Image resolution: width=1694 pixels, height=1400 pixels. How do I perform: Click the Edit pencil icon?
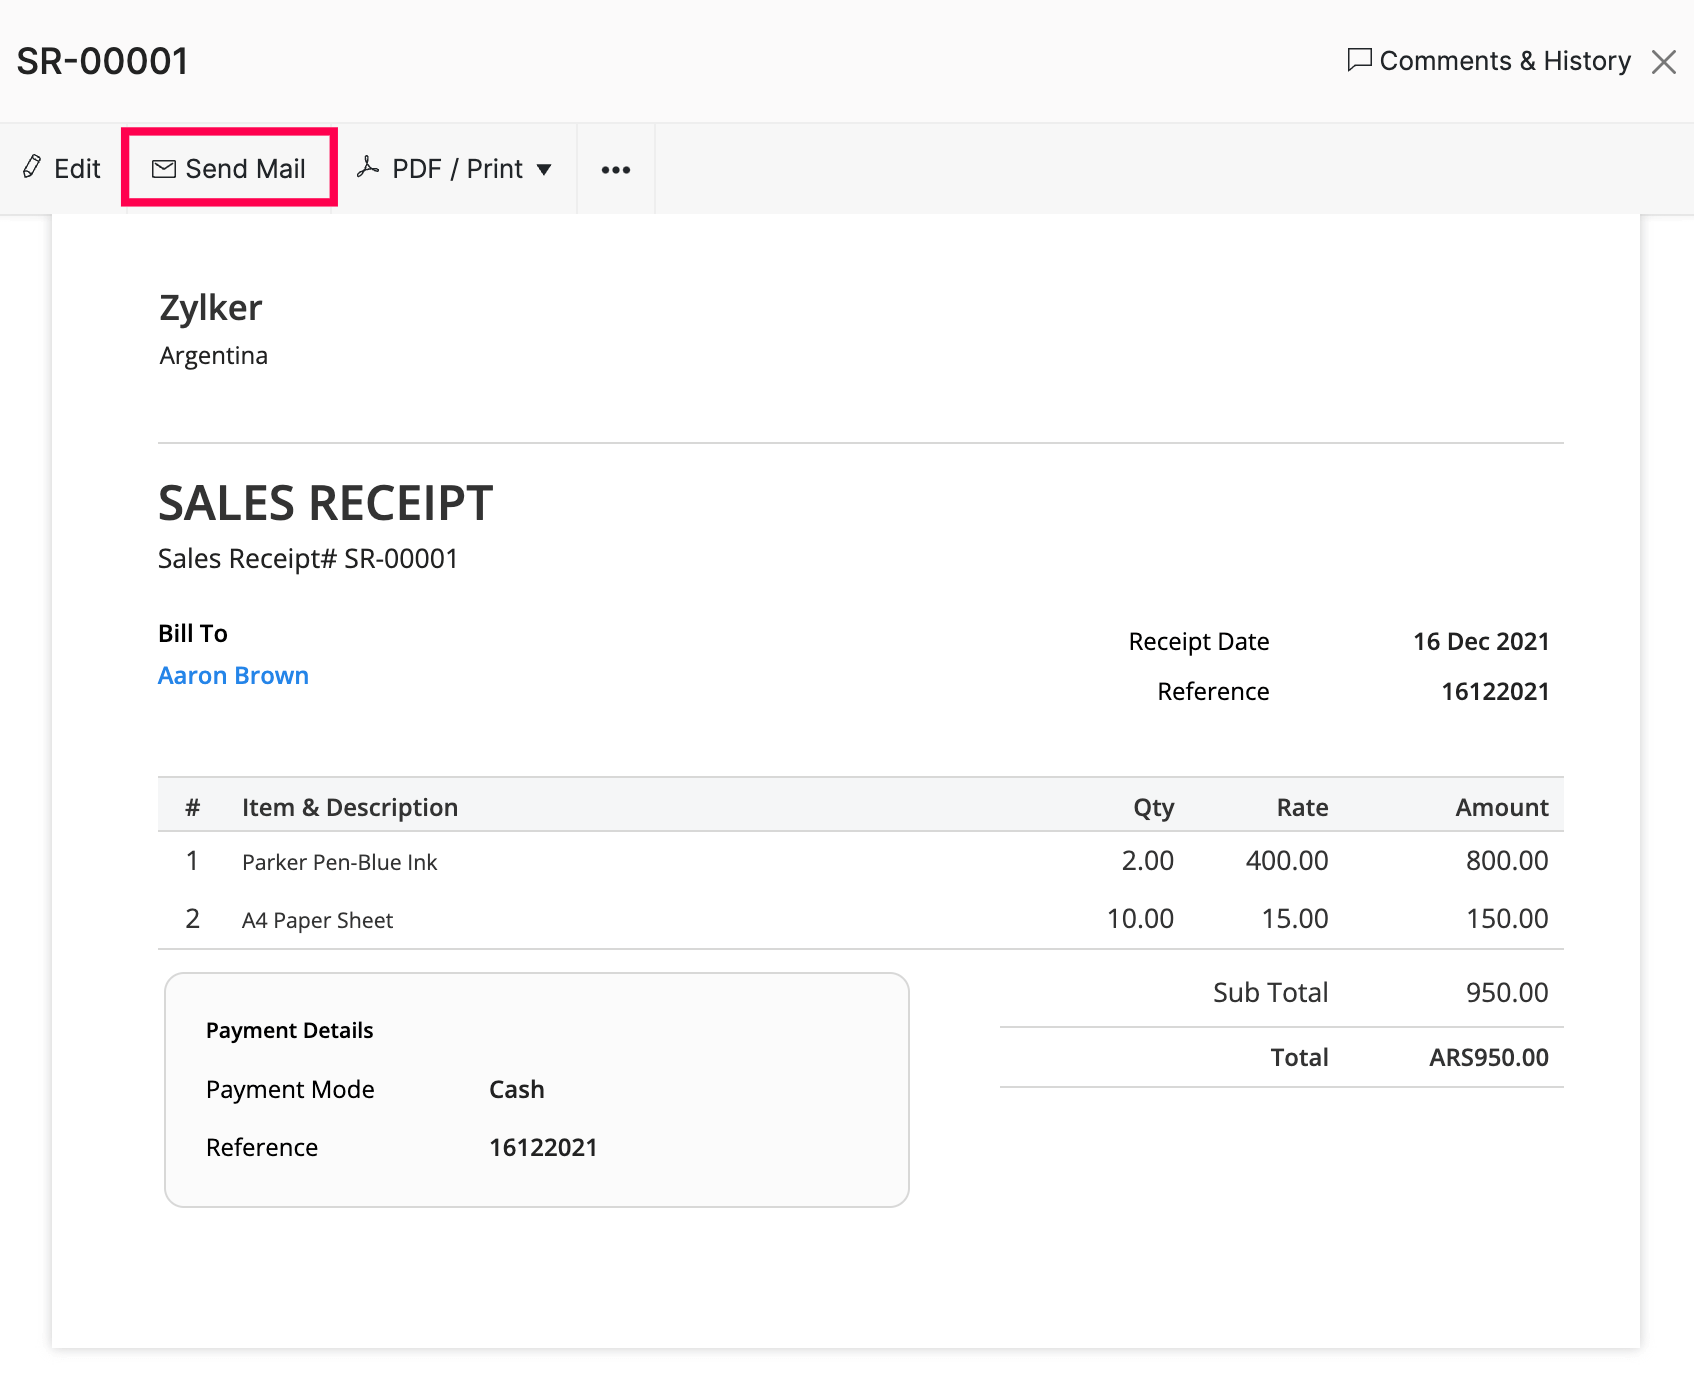[31, 167]
